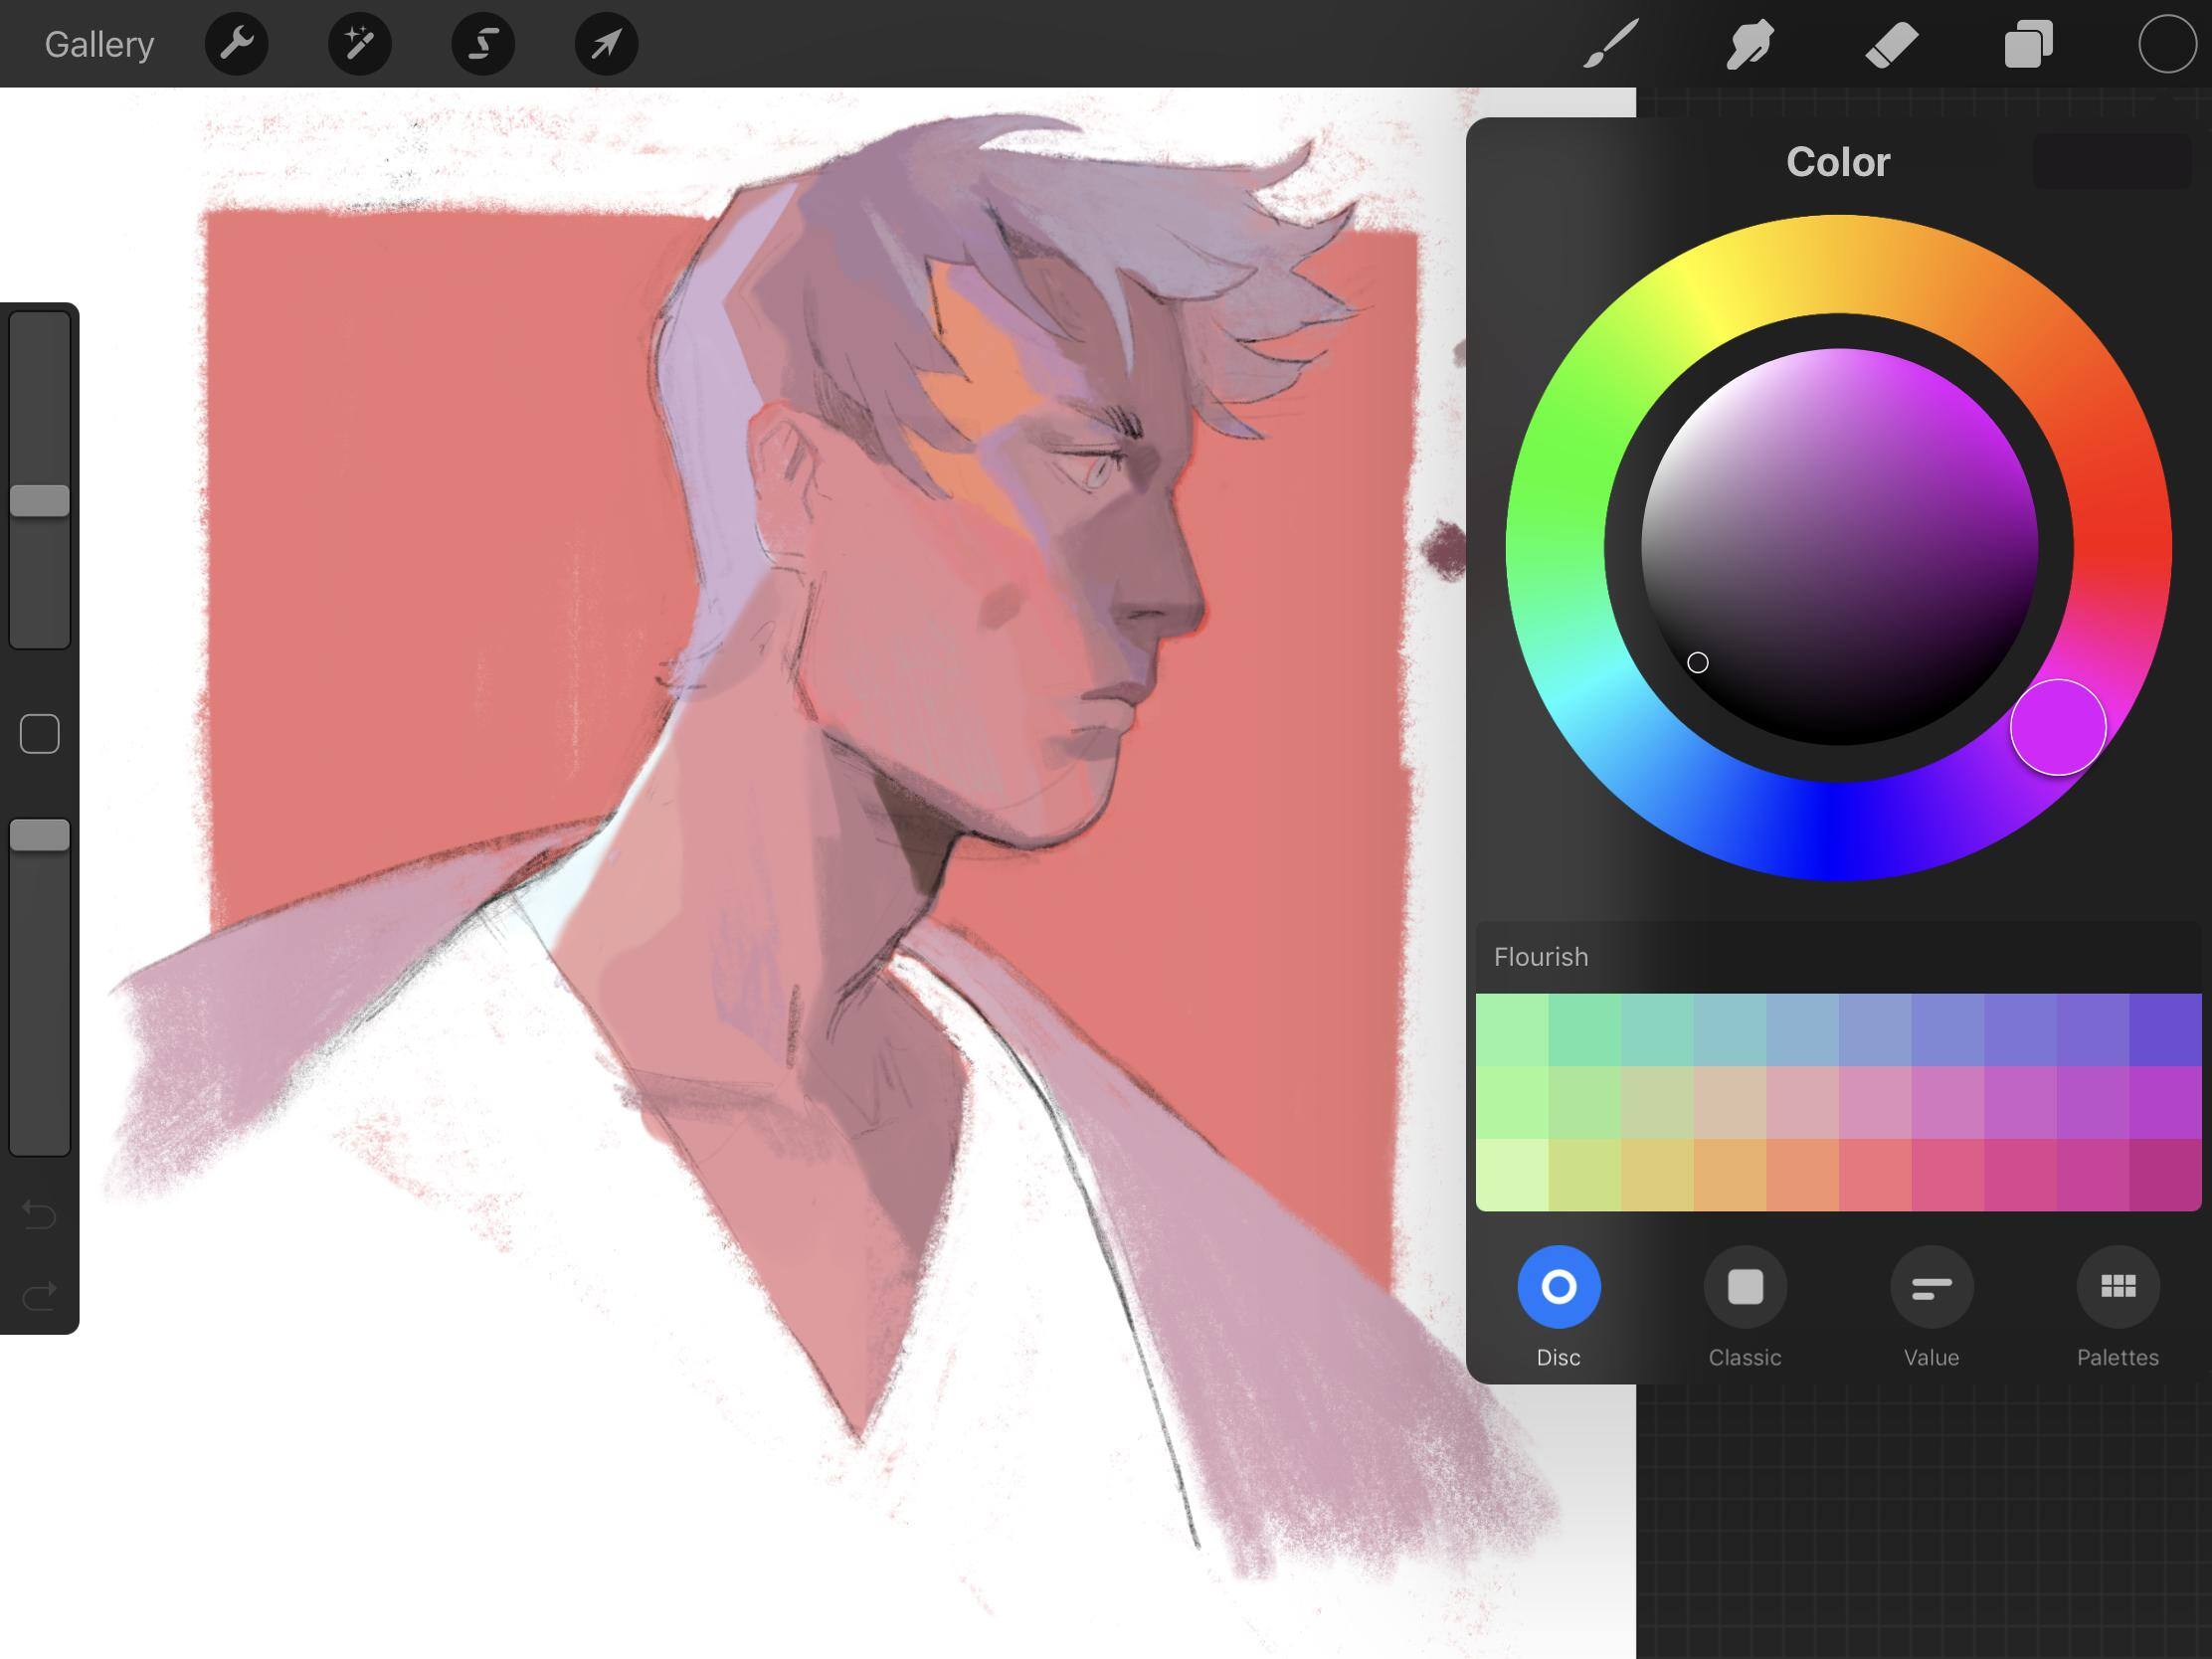Choose the Smudge finger tool
Screen dimensions: 2212x1659
(x=1750, y=44)
